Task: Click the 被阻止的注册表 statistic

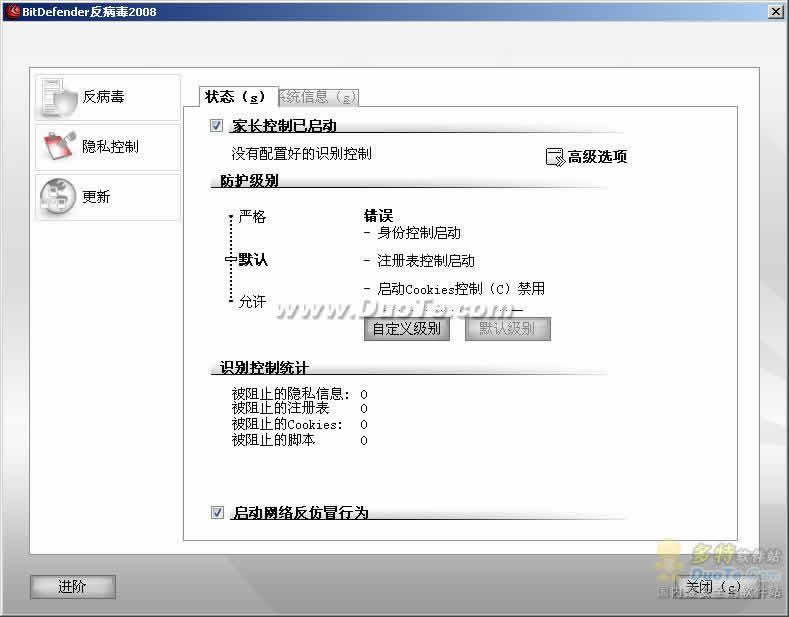Action: click(299, 408)
